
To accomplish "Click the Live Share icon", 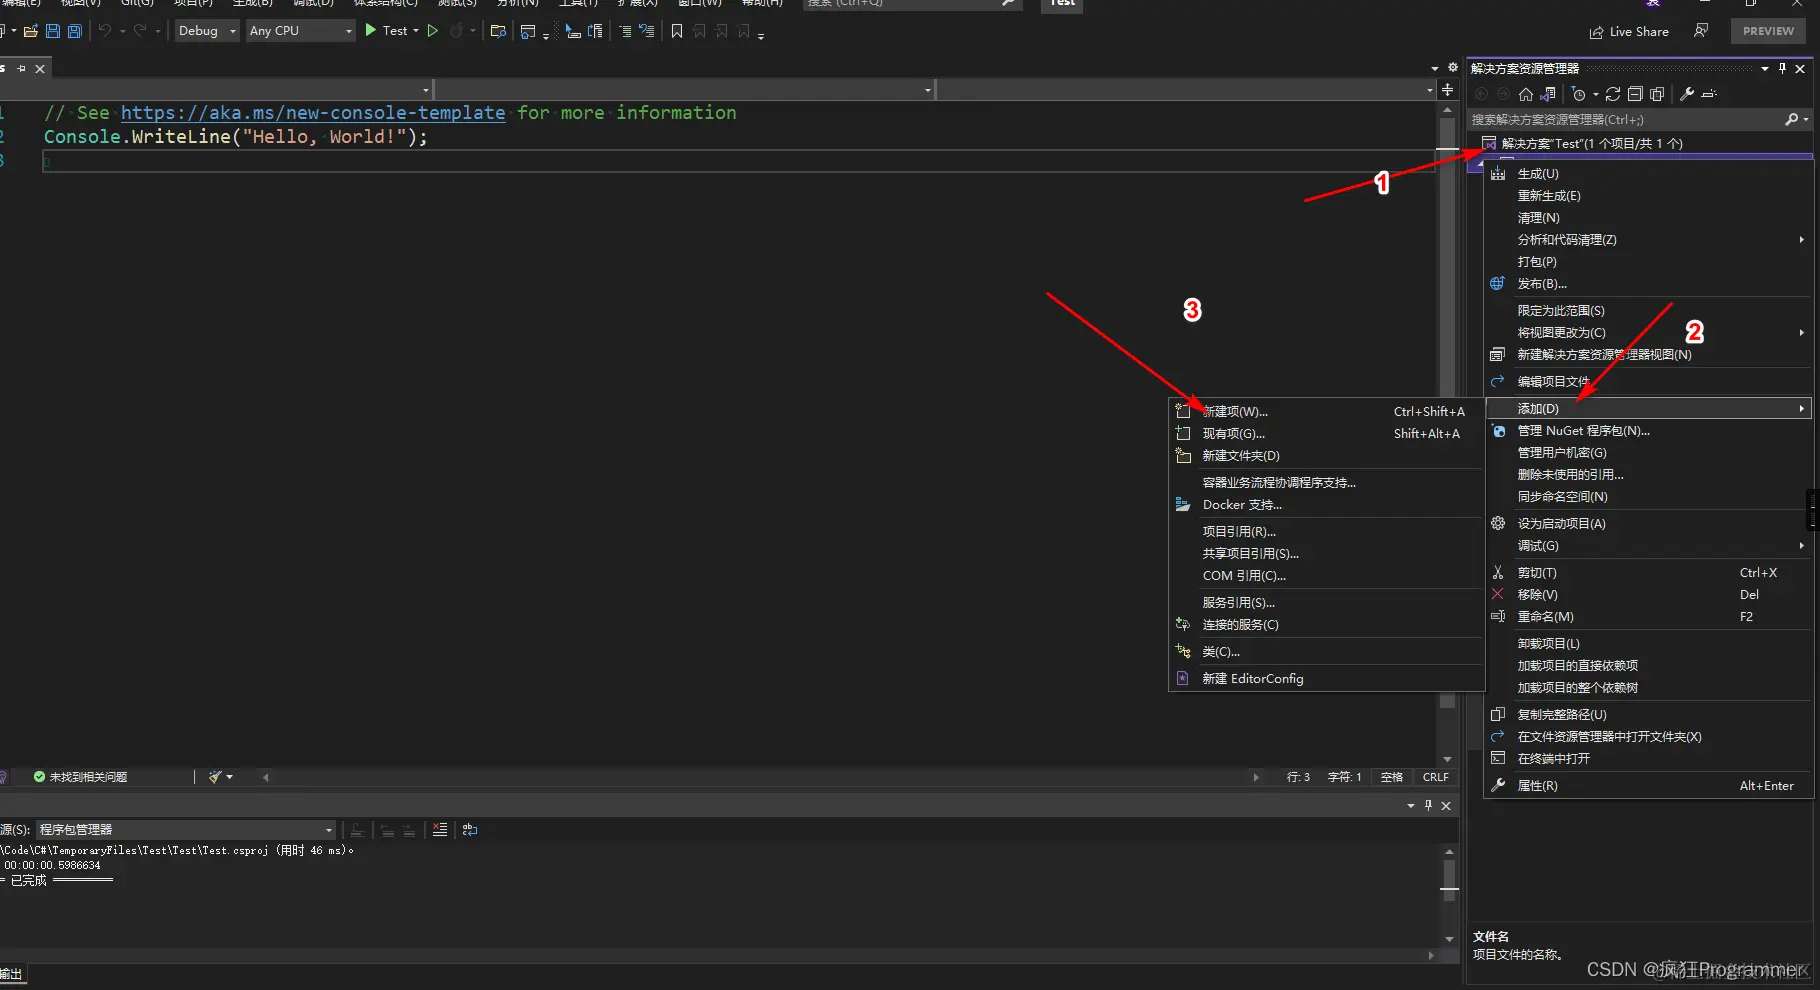I will coord(1596,32).
